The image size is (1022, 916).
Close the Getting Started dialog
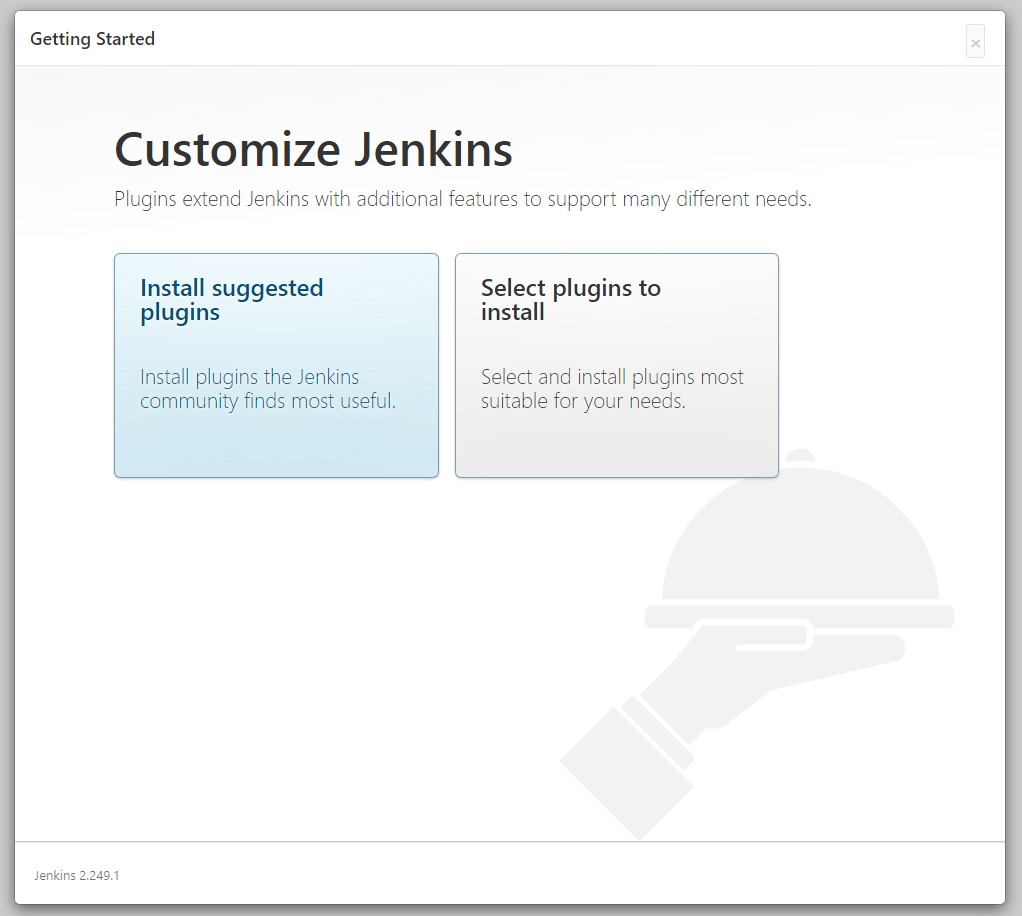pos(975,42)
